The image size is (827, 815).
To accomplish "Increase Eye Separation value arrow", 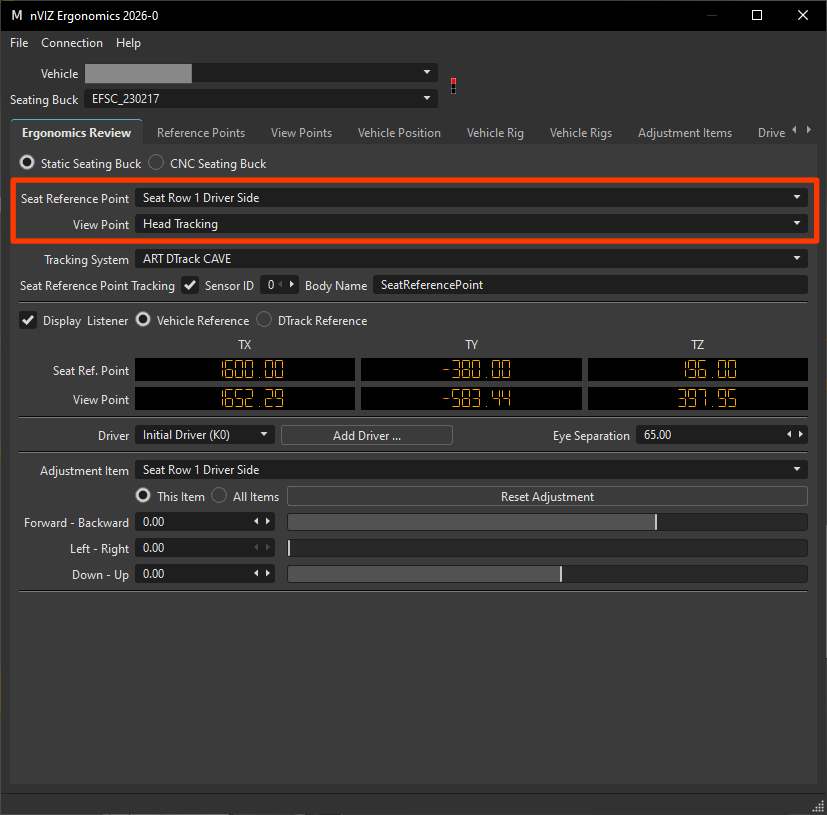I will point(801,434).
